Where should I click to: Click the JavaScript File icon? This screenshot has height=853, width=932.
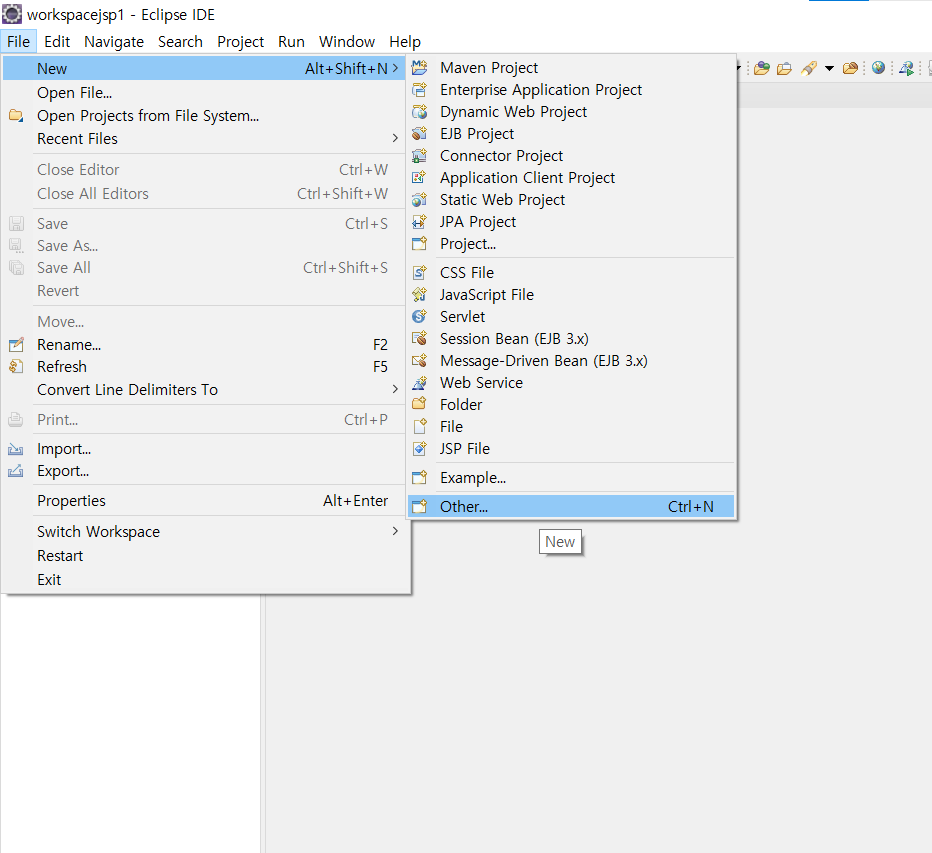click(x=420, y=295)
